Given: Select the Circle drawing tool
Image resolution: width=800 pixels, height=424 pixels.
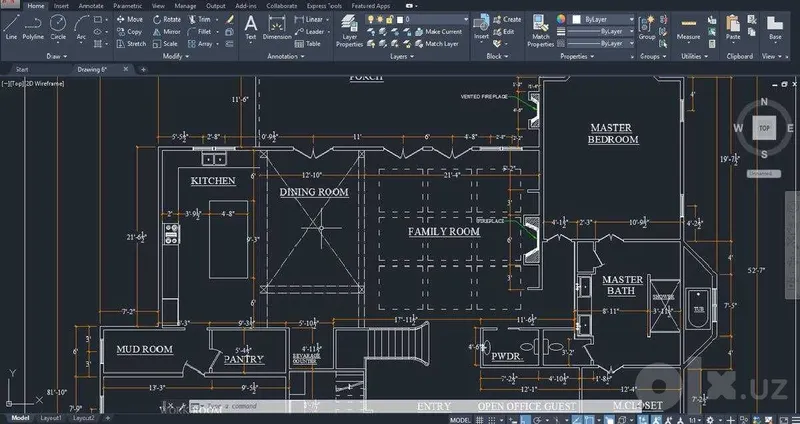Looking at the screenshot, I should tap(58, 28).
